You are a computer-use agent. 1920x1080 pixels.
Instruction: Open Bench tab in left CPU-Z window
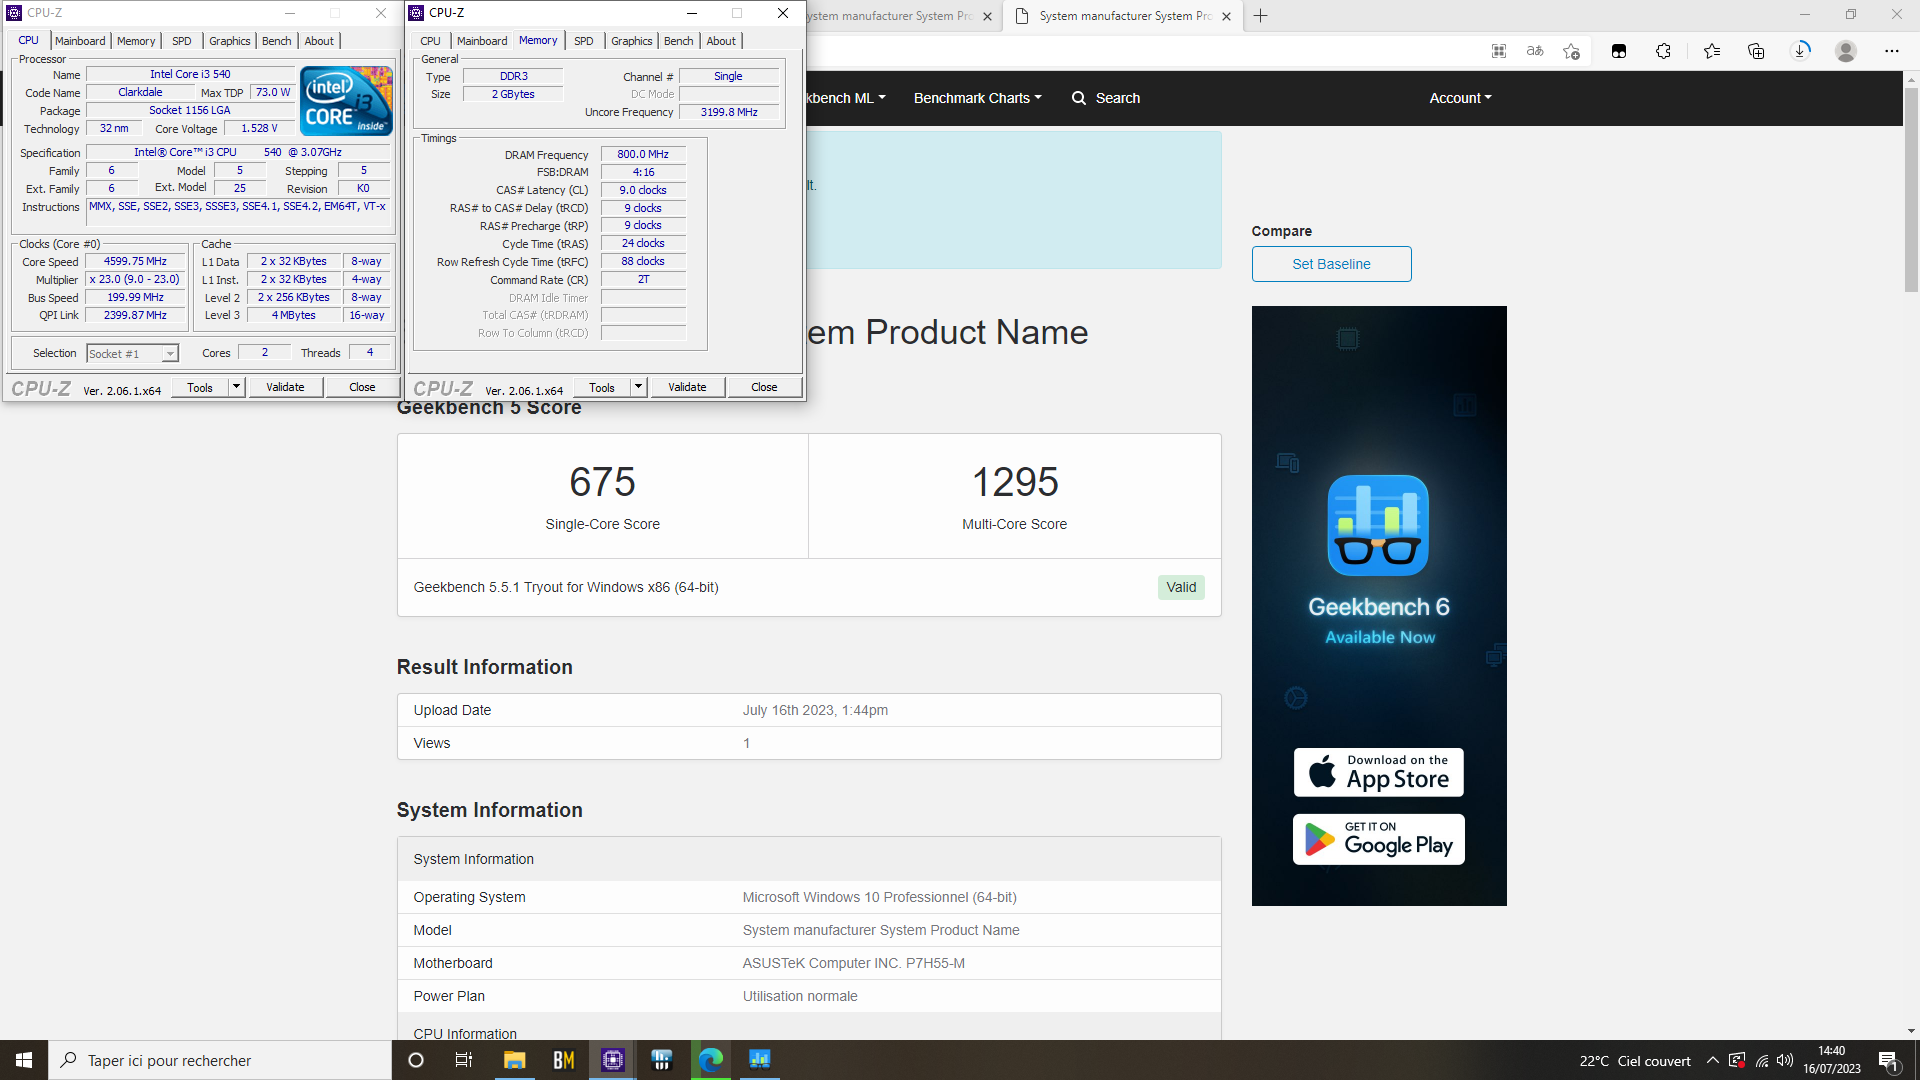(277, 41)
